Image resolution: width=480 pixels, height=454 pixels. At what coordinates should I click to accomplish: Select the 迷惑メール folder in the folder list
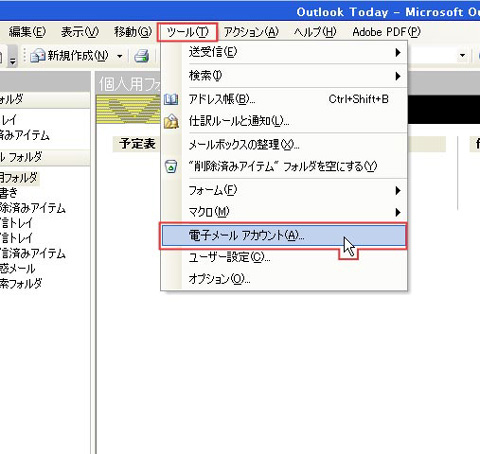[18, 268]
